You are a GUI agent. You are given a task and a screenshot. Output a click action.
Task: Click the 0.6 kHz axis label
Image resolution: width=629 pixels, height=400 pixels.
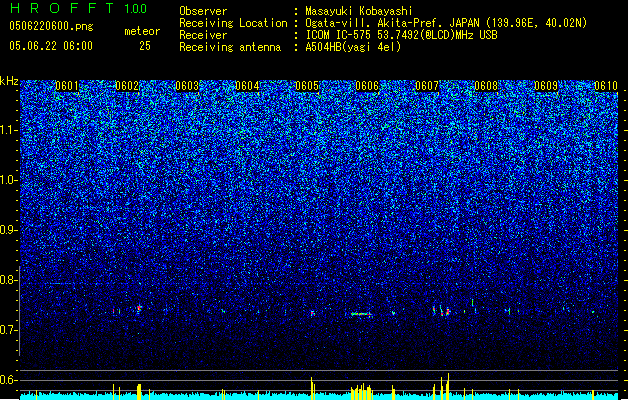click(8, 380)
